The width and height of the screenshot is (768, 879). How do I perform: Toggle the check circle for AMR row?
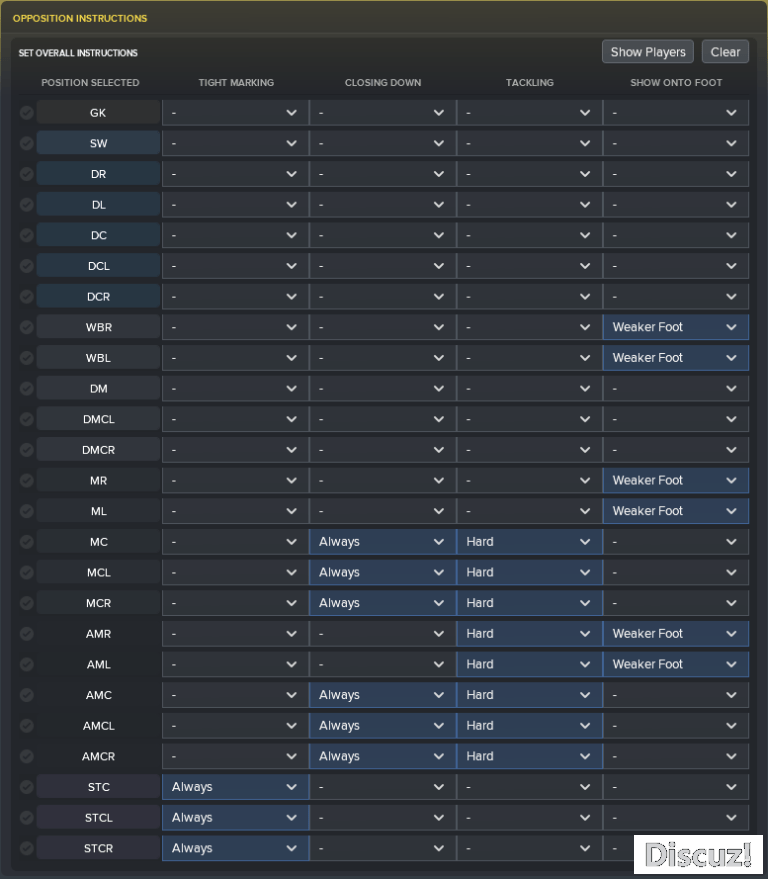coord(26,634)
